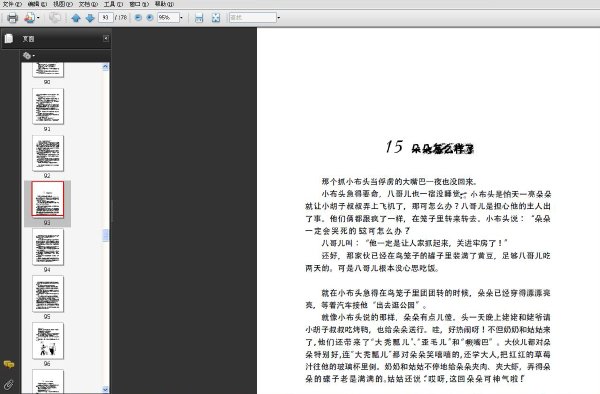Open the Find field dropdown arrow
The height and width of the screenshot is (394, 600).
[x=279, y=18]
